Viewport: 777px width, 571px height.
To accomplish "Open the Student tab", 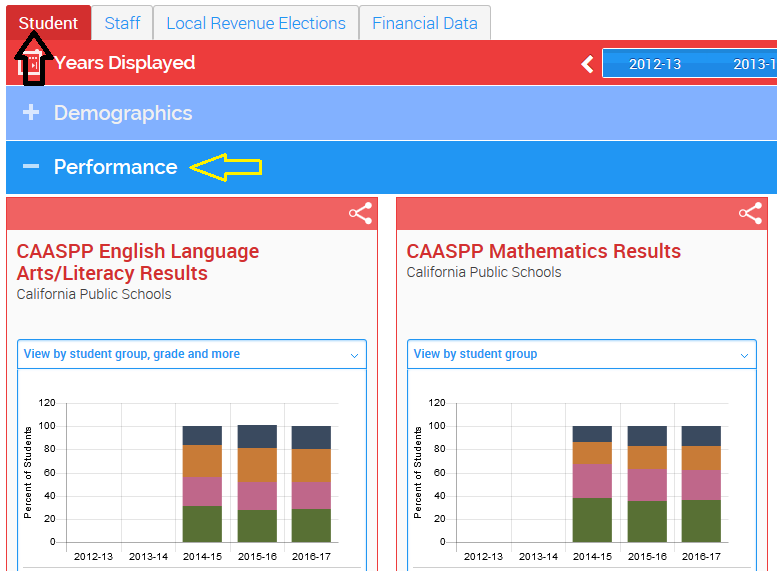I will pos(48,23).
